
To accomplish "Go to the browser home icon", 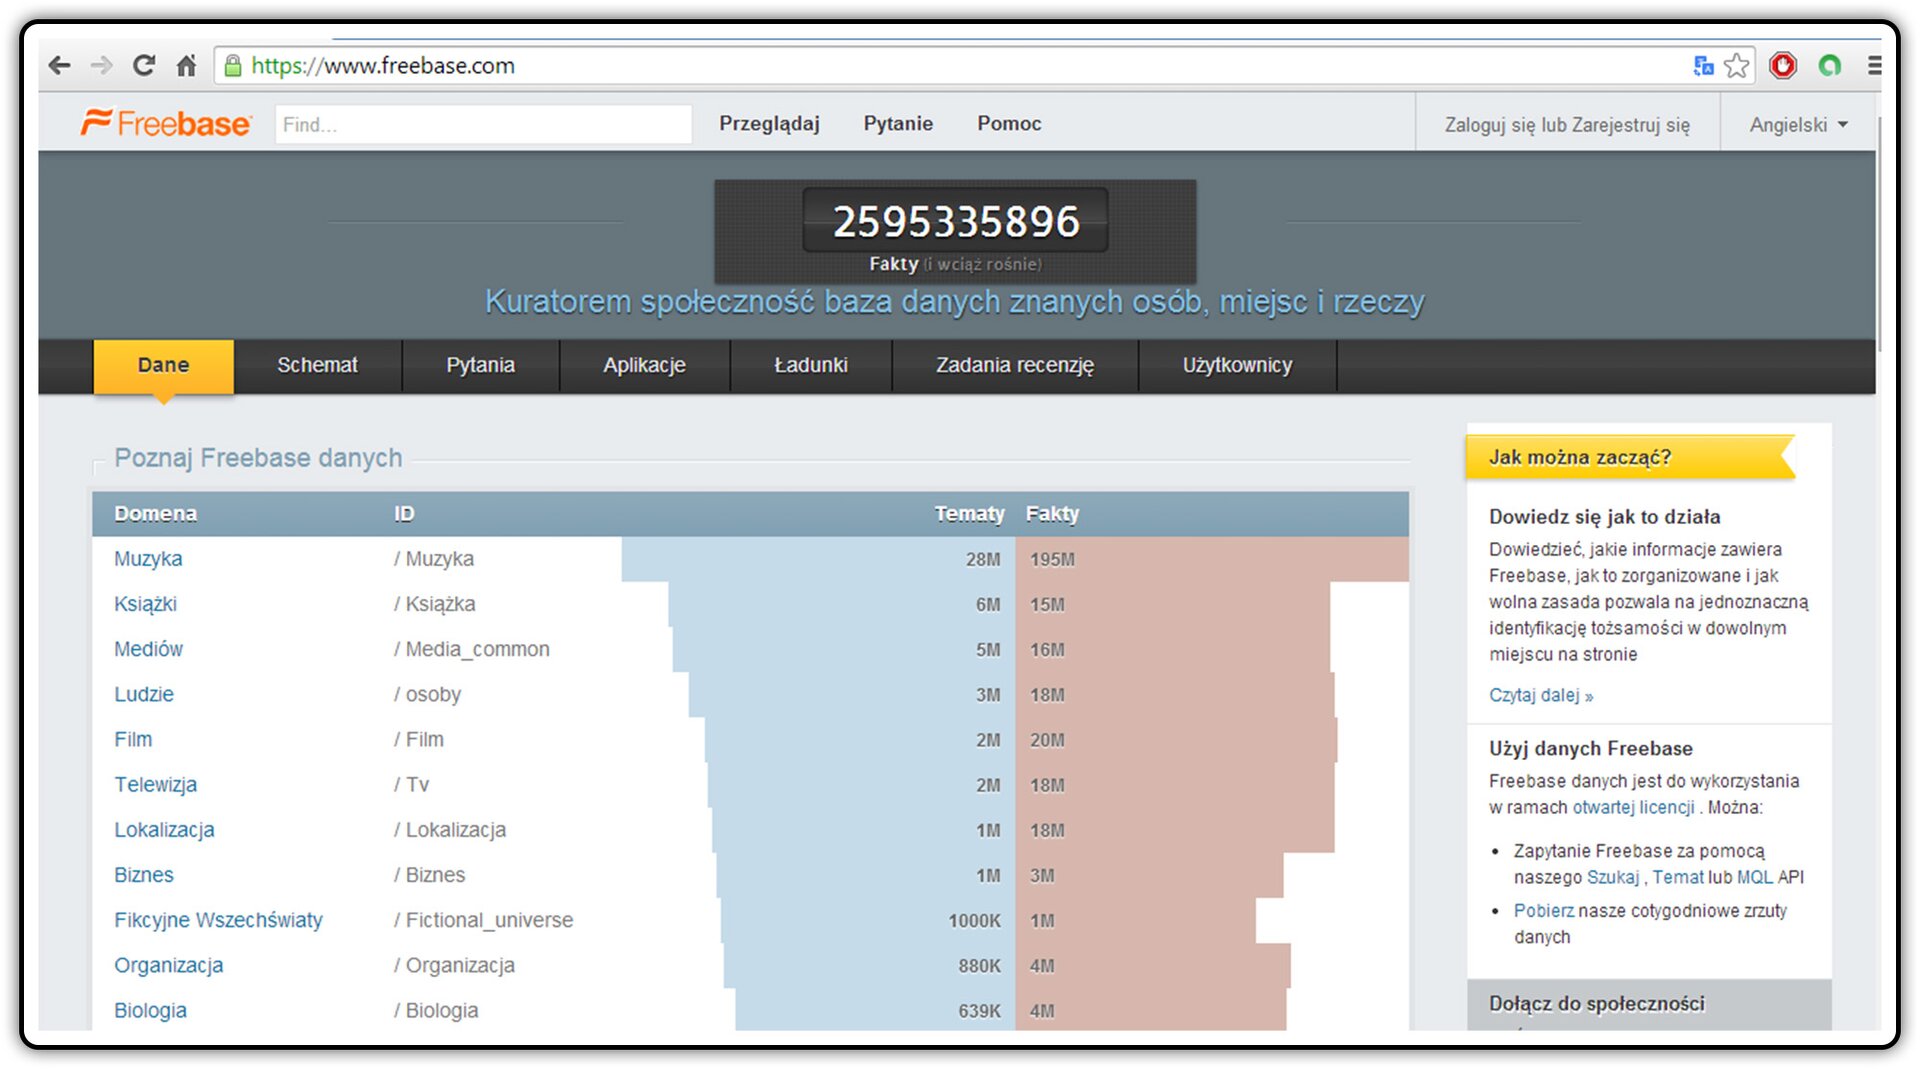I will coord(186,66).
